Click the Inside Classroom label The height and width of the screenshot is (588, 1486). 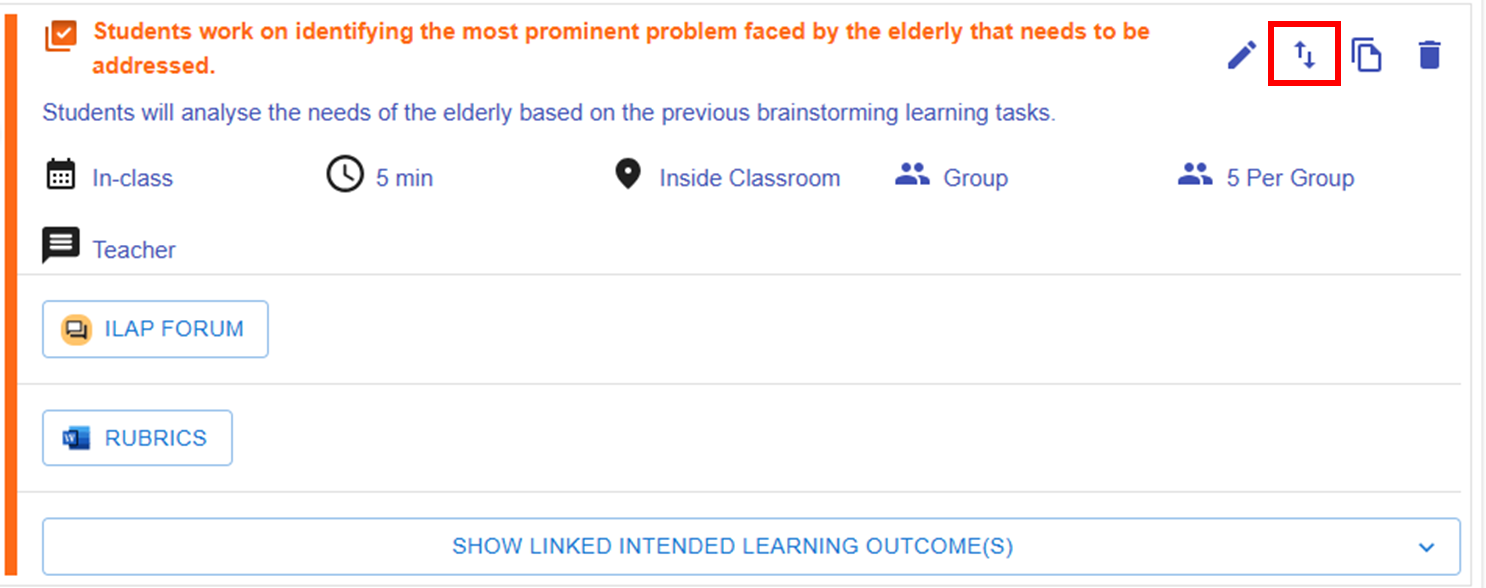click(749, 178)
